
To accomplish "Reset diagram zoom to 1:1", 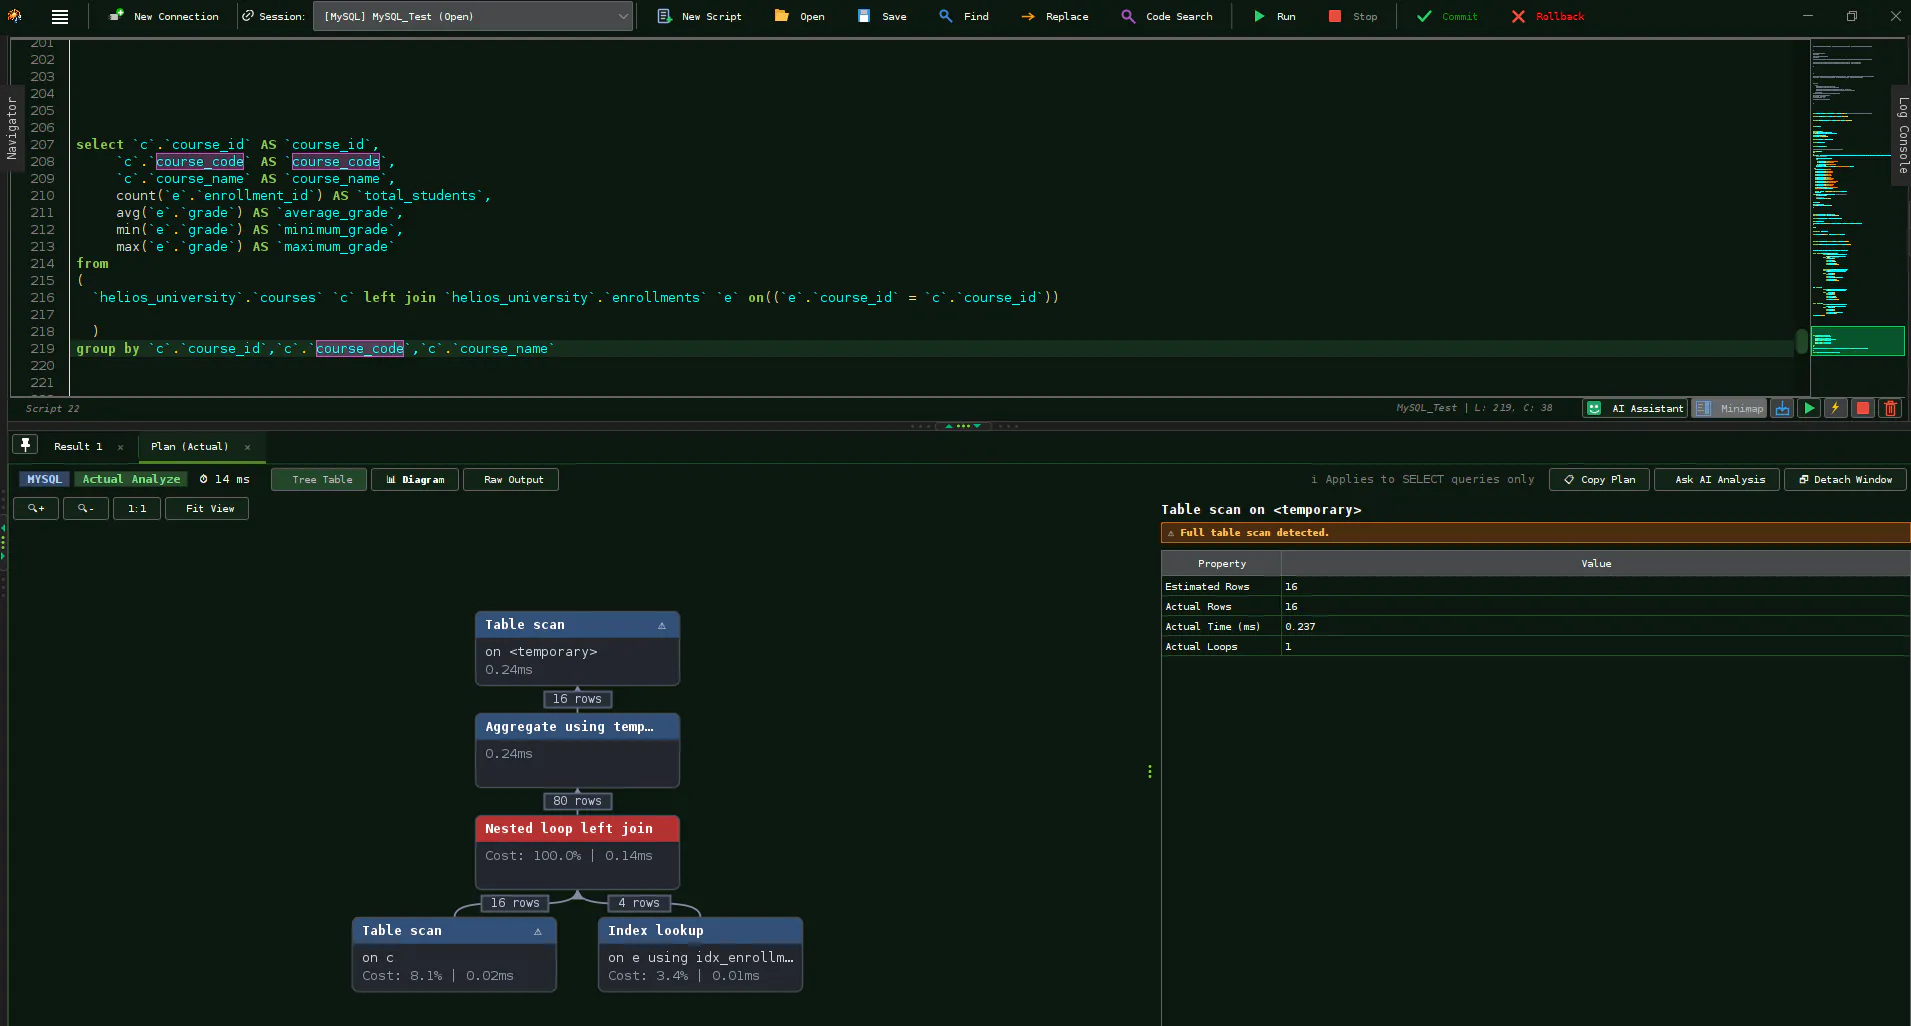I will coord(137,508).
